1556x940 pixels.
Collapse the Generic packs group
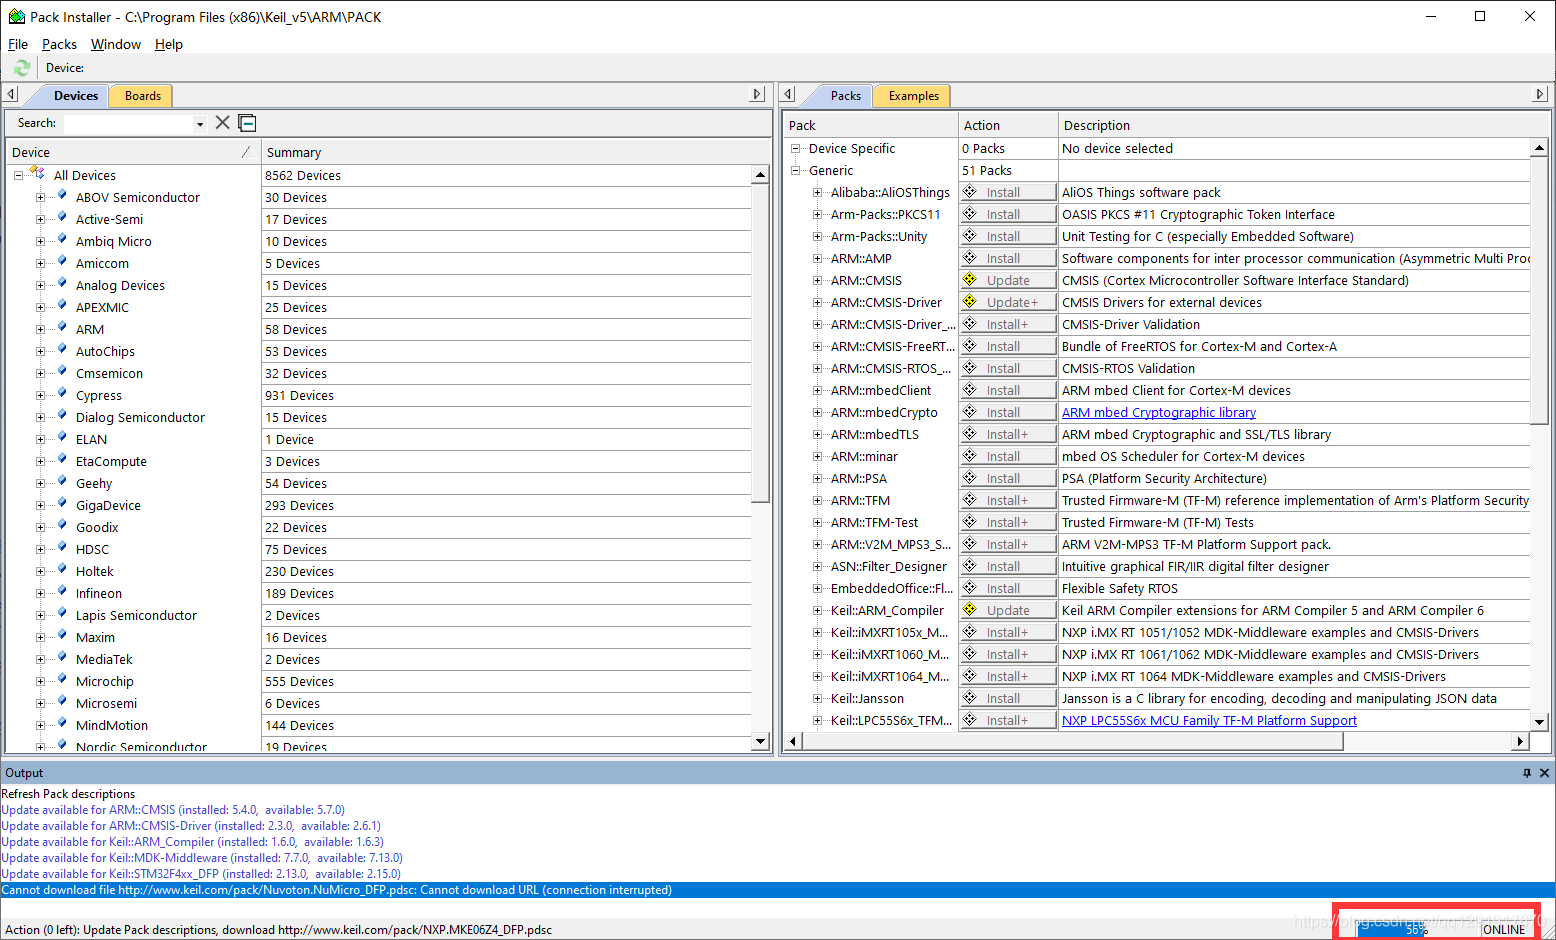point(796,170)
